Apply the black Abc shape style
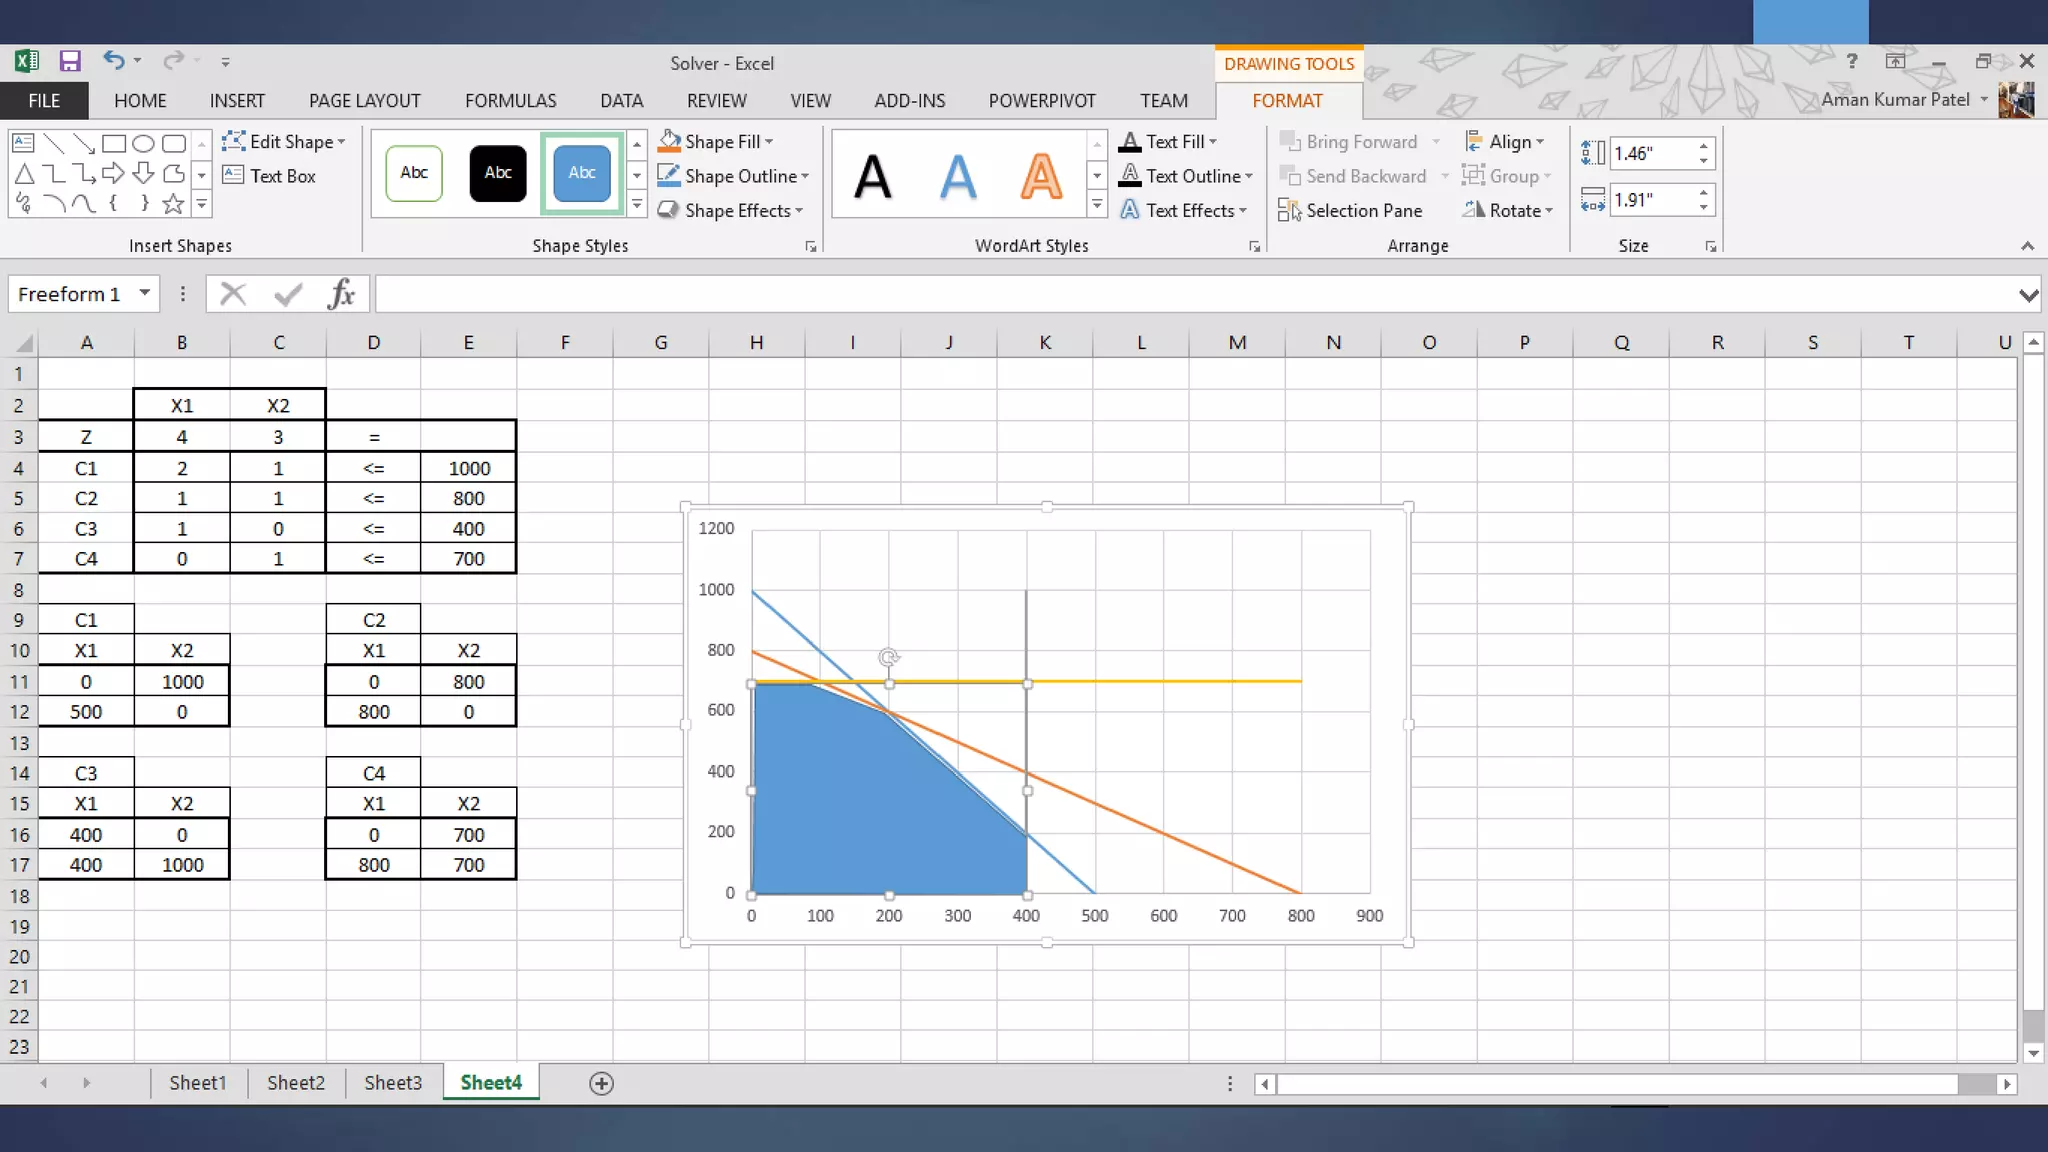This screenshot has height=1152, width=2048. pos(497,173)
